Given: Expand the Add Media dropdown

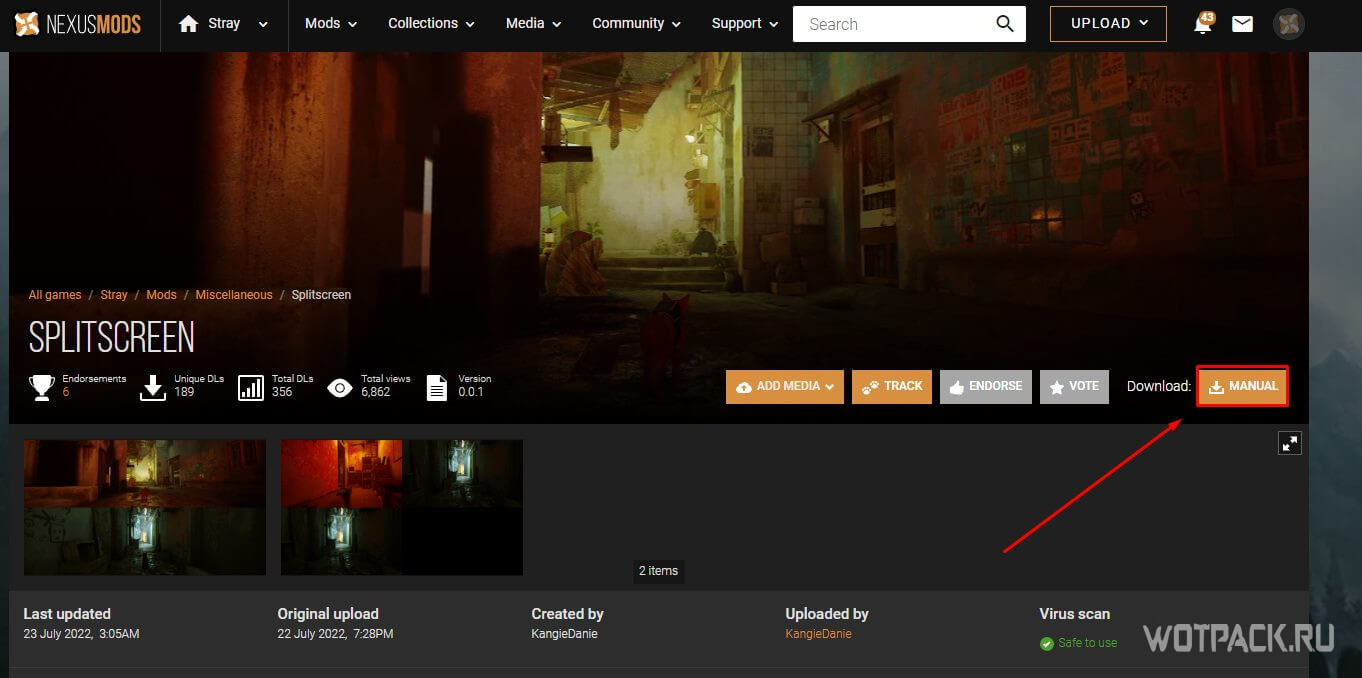Looking at the screenshot, I should pyautogui.click(x=785, y=386).
